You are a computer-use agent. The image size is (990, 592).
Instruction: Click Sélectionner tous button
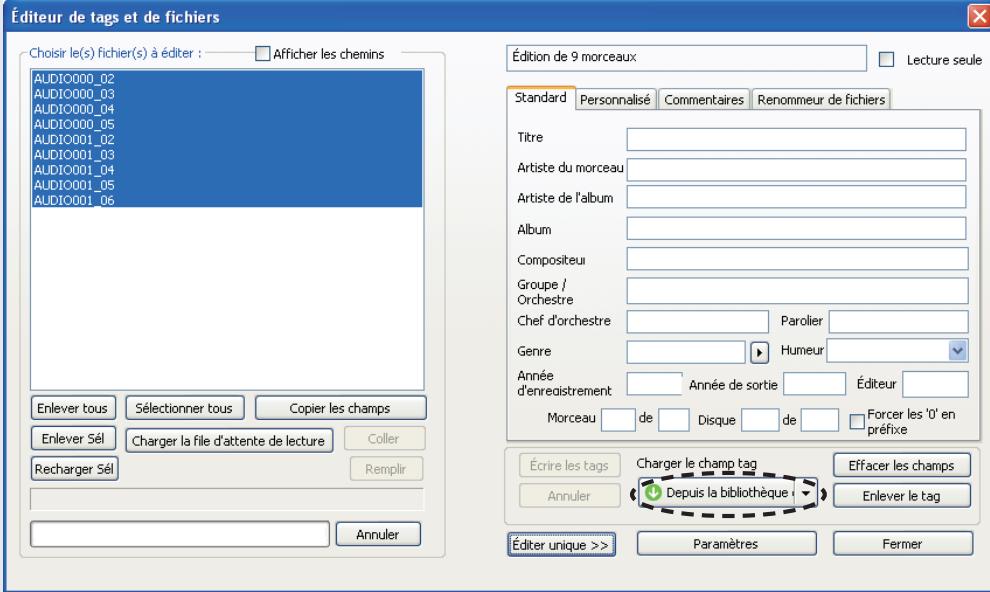pyautogui.click(x=184, y=408)
